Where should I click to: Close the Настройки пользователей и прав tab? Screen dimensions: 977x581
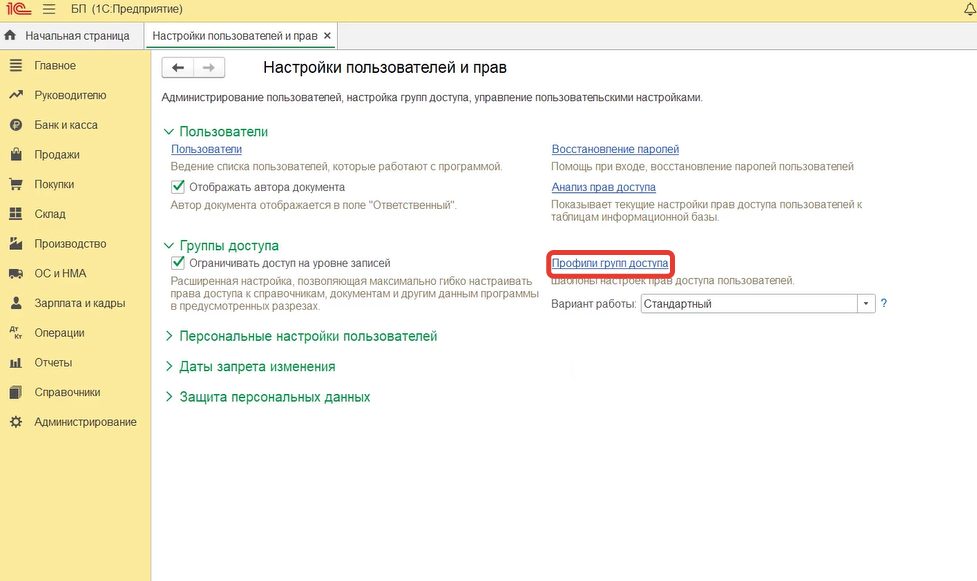tap(327, 36)
